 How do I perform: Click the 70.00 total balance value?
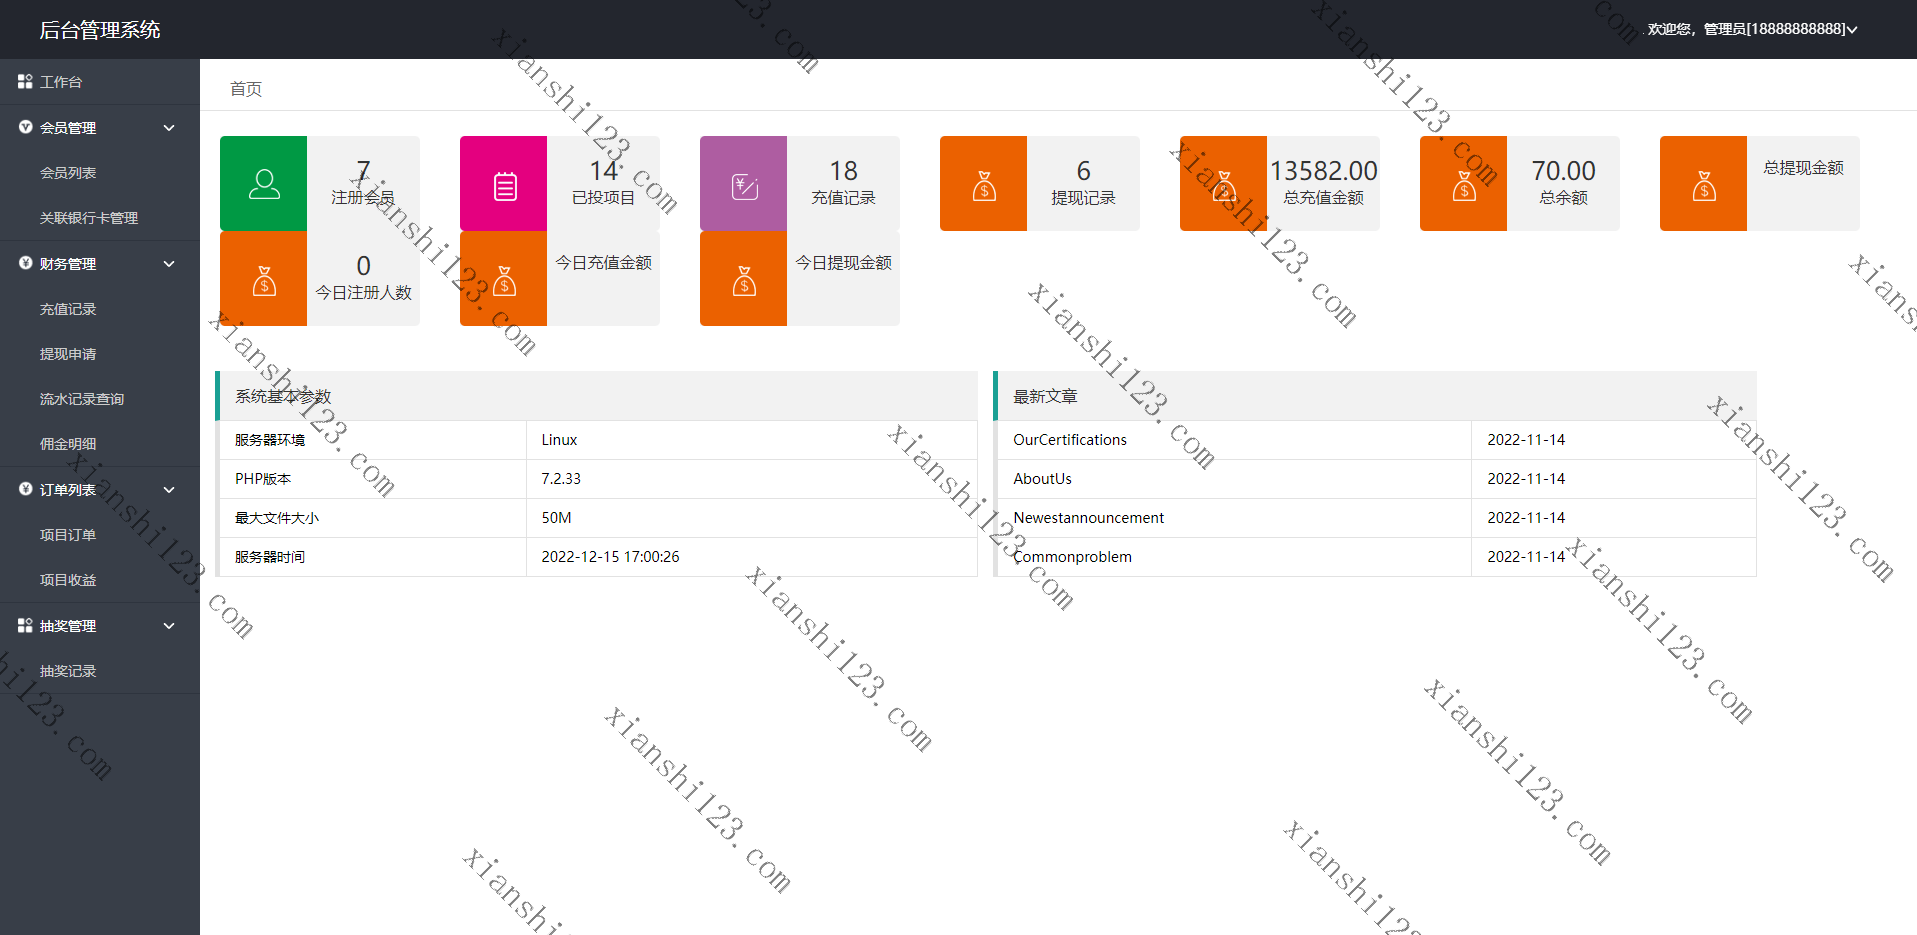pos(1564,171)
